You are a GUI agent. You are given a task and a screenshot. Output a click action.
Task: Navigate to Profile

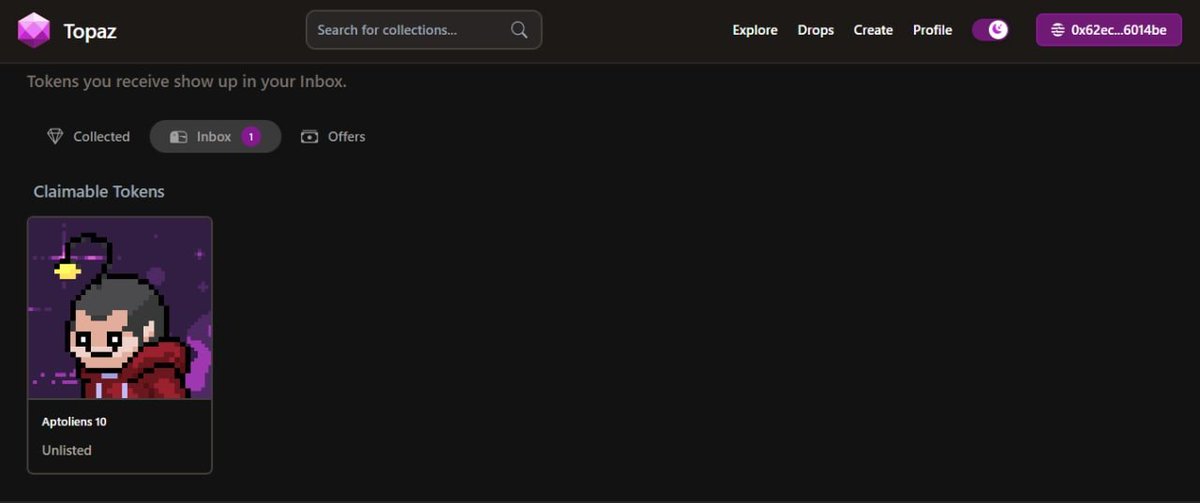932,30
